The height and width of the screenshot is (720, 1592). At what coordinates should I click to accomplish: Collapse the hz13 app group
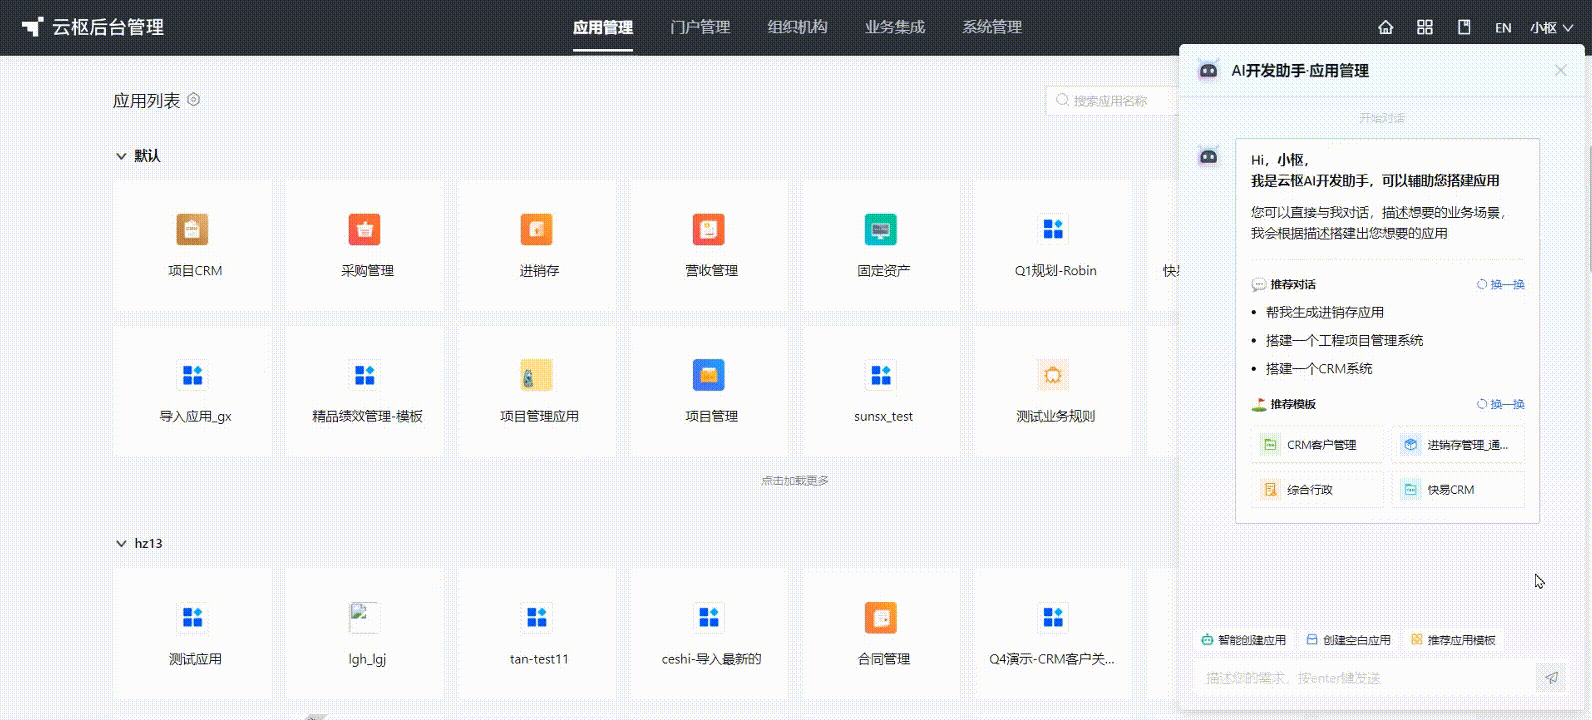(121, 544)
